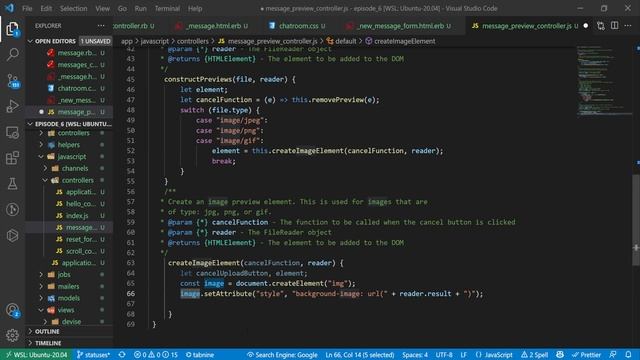The image size is (640, 360).
Task: Click the Explorer more actions ellipsis
Action: [x=101, y=26]
